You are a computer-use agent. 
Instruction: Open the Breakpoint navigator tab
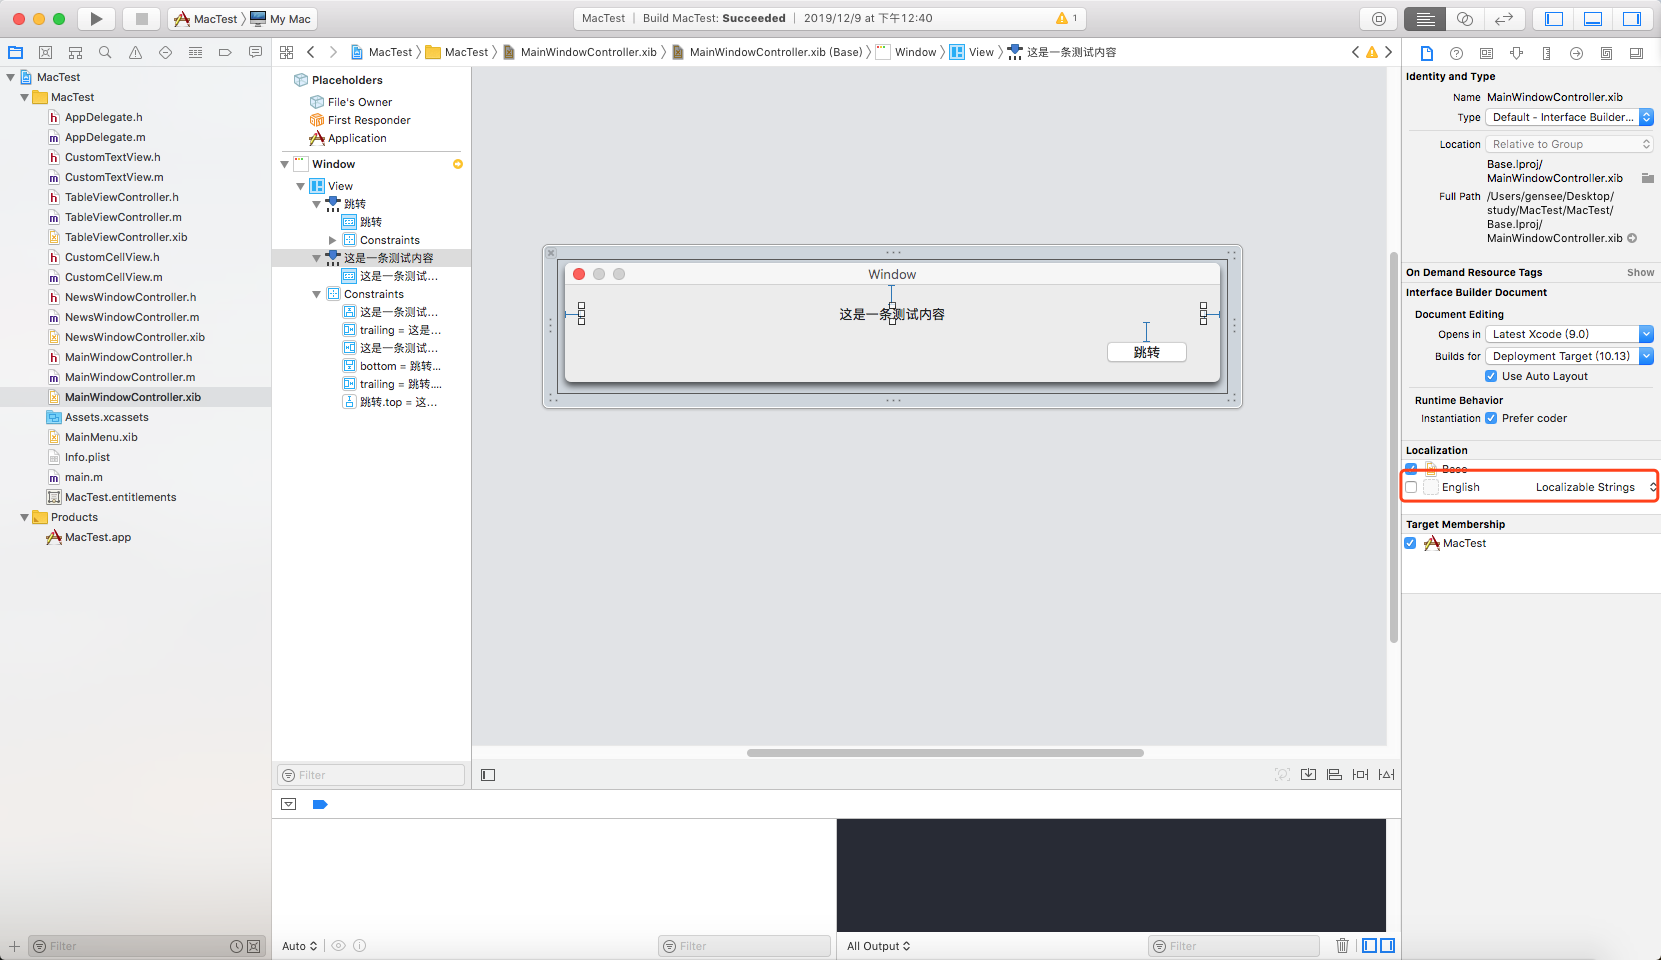click(x=225, y=52)
